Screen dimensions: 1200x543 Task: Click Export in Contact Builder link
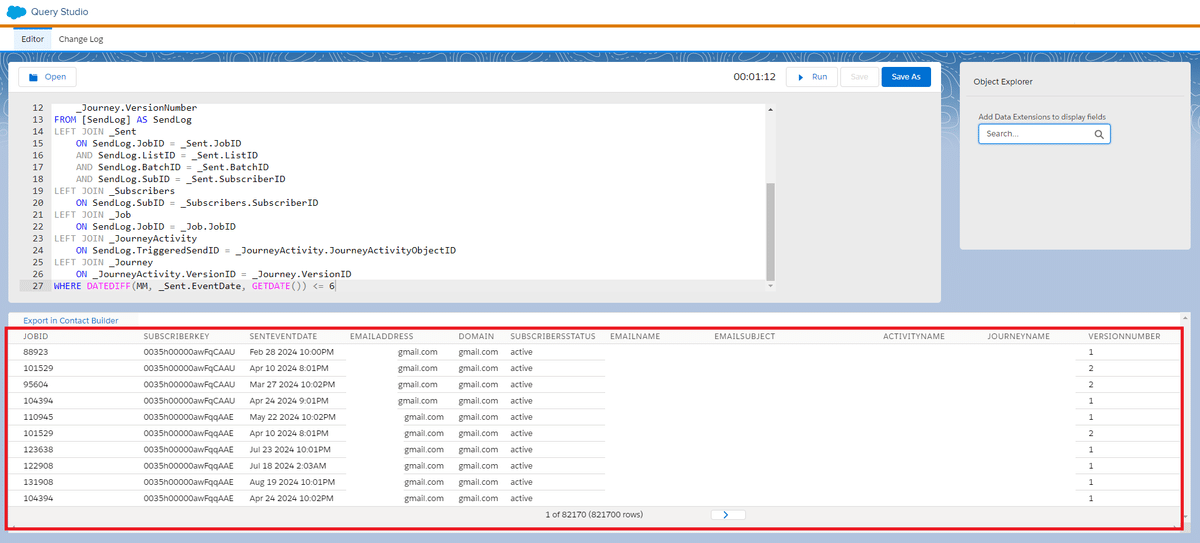pos(71,320)
